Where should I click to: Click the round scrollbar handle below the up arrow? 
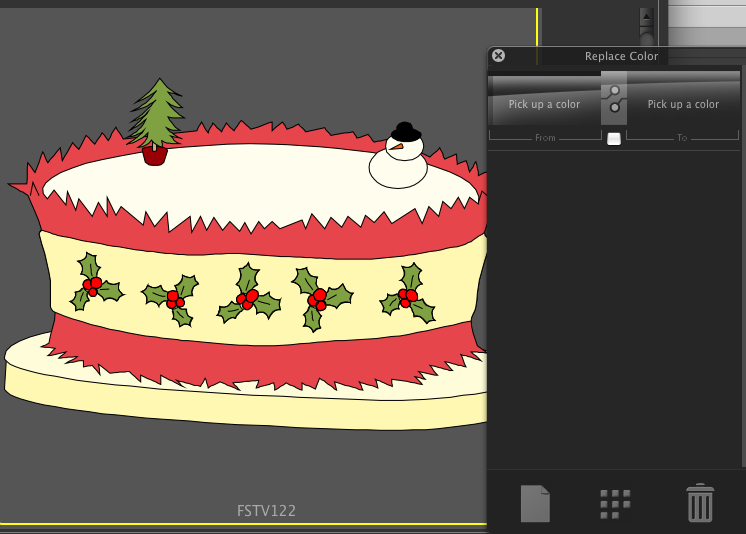647,40
